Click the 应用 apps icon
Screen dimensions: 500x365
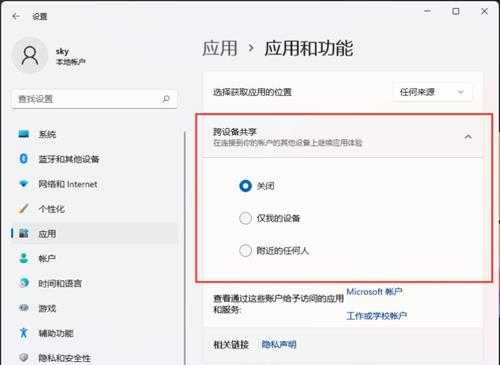23,233
